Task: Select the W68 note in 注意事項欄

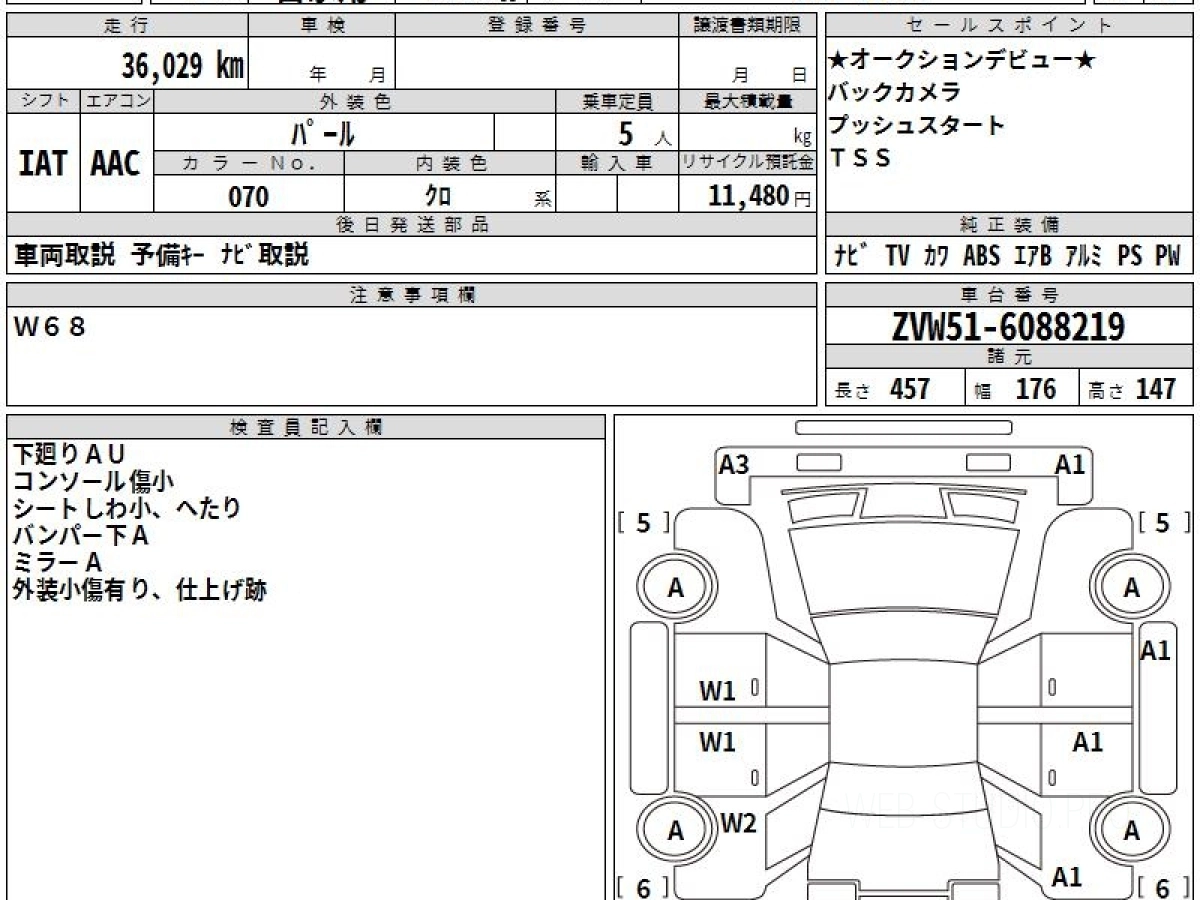Action: click(x=50, y=326)
